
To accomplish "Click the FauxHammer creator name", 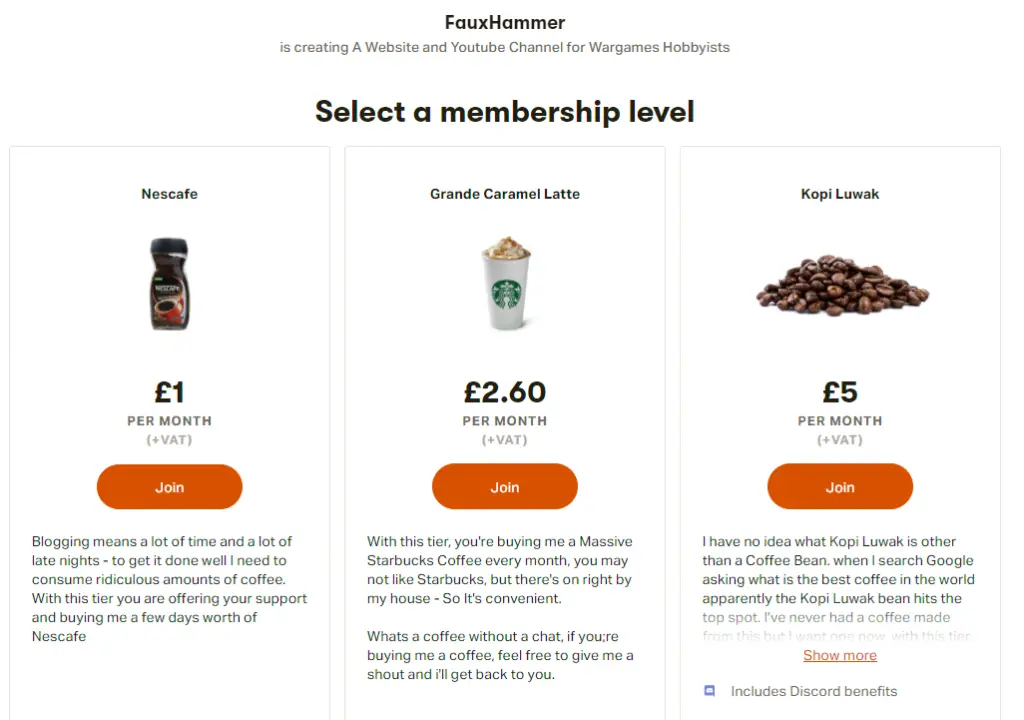I will point(505,22).
